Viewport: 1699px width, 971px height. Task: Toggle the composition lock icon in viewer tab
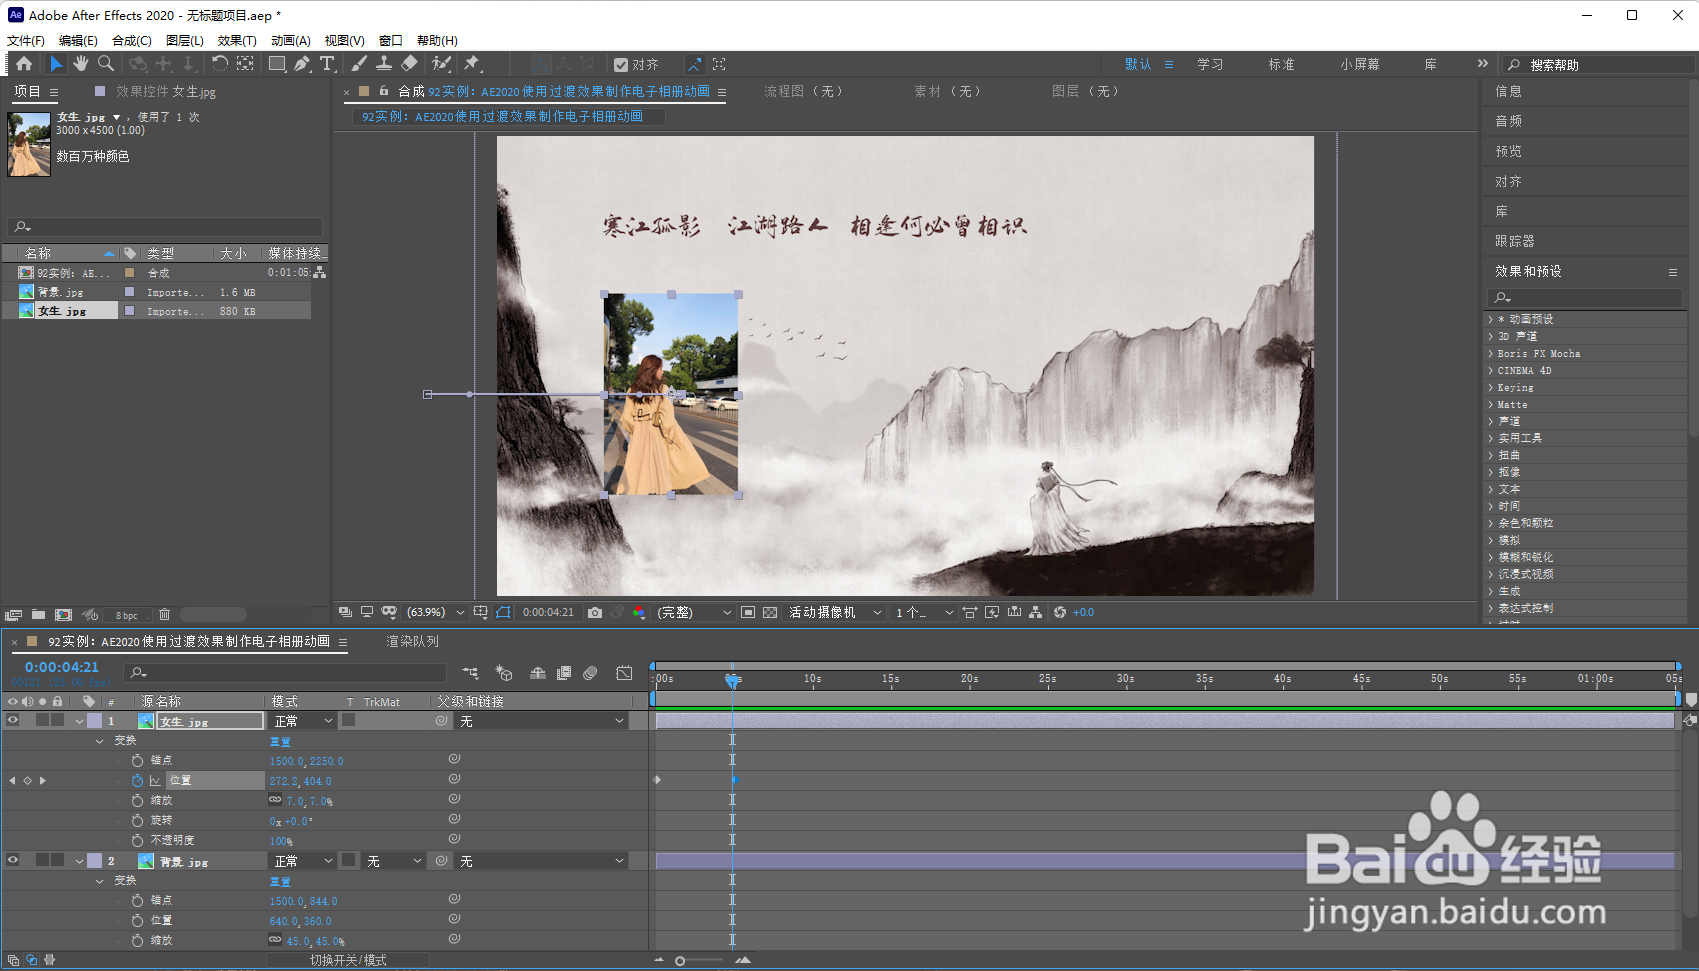pyautogui.click(x=384, y=90)
